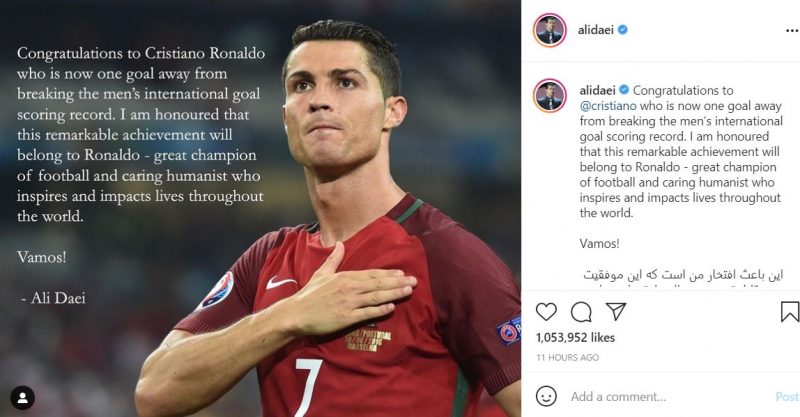Open the emoji picker smiley icon
This screenshot has width=800, height=417.
[x=546, y=396]
